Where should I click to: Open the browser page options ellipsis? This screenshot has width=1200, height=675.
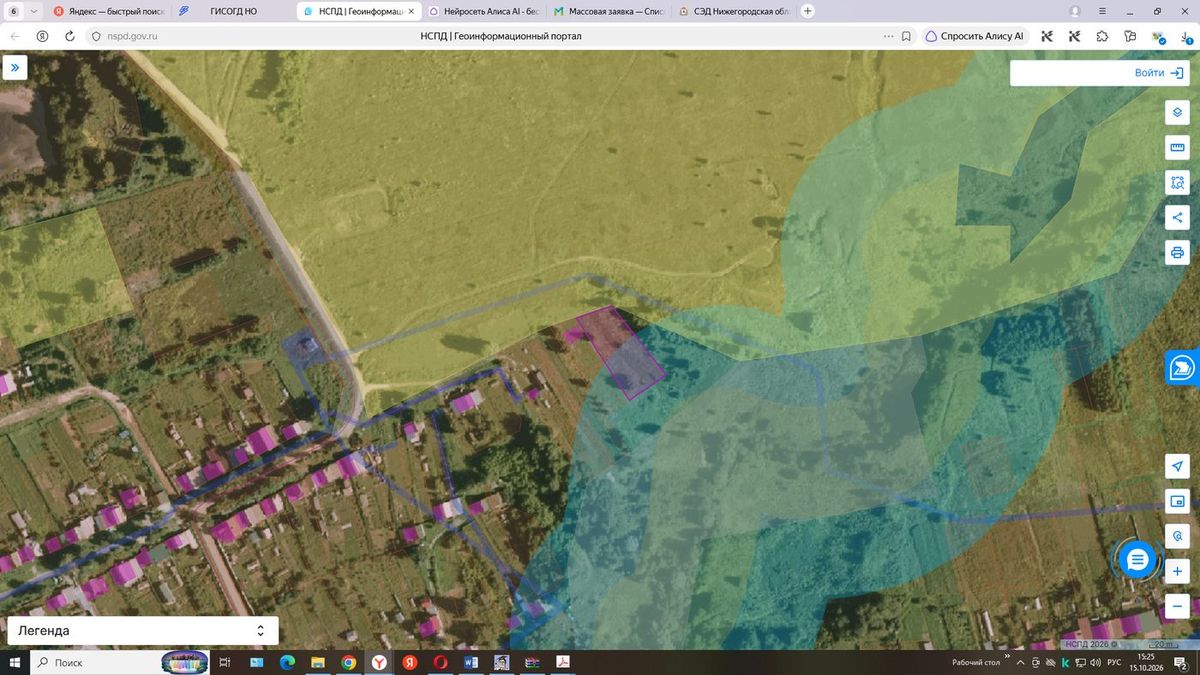[x=888, y=36]
